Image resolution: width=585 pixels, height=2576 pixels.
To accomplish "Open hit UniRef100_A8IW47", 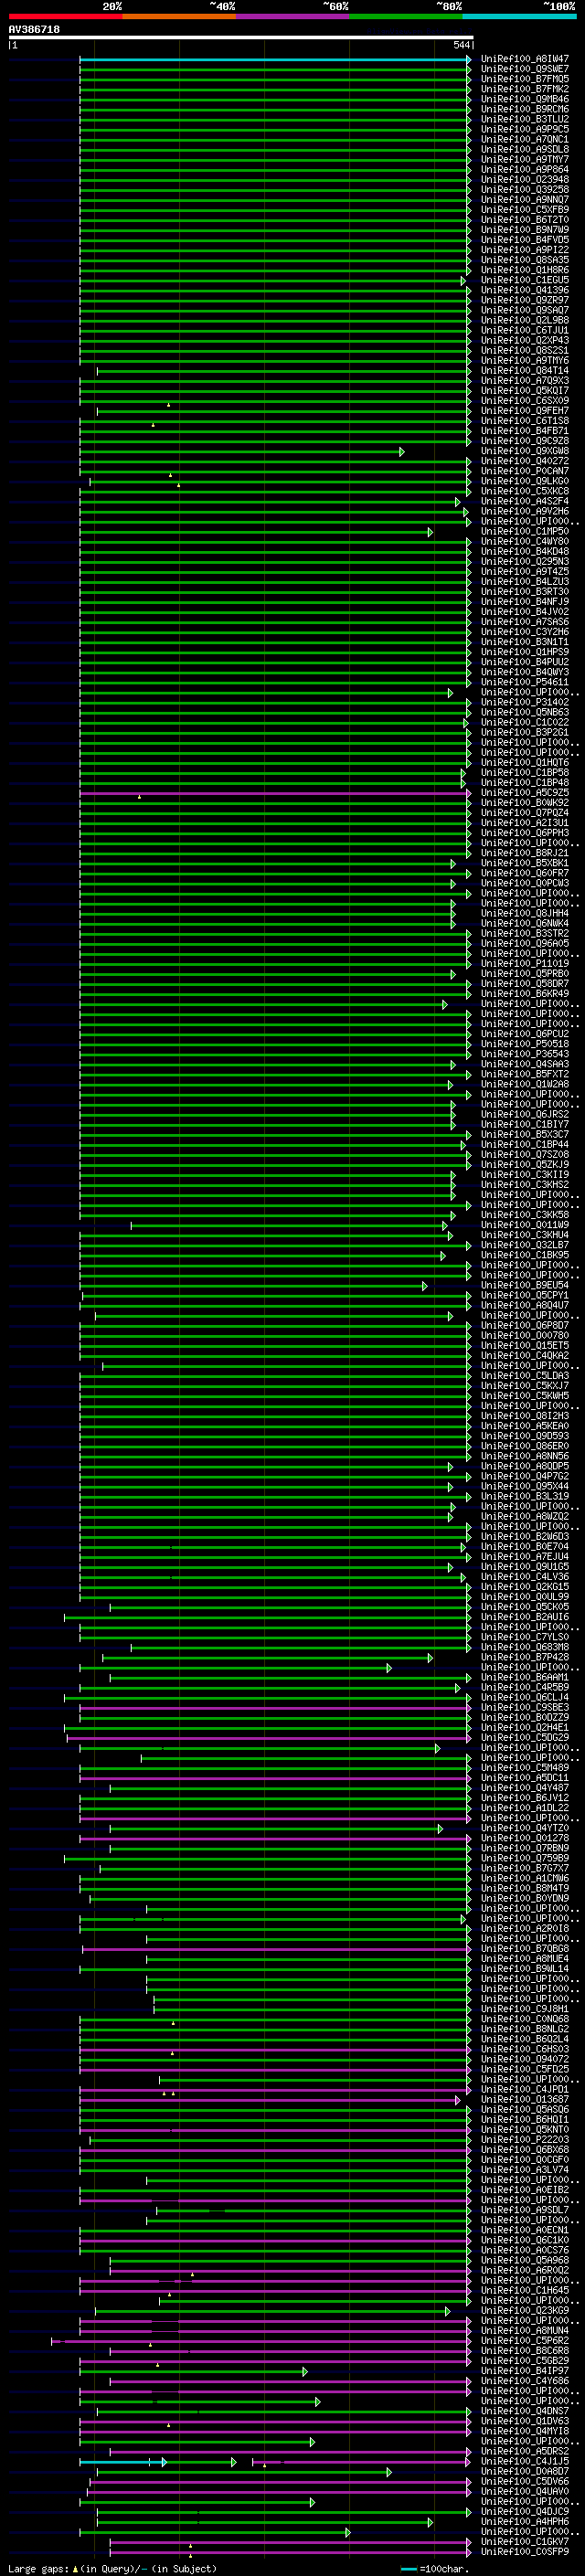I will tap(524, 59).
